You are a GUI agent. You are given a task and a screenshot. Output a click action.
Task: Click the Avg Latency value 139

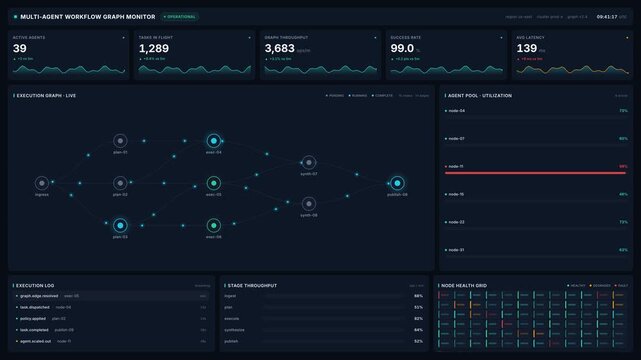point(527,49)
